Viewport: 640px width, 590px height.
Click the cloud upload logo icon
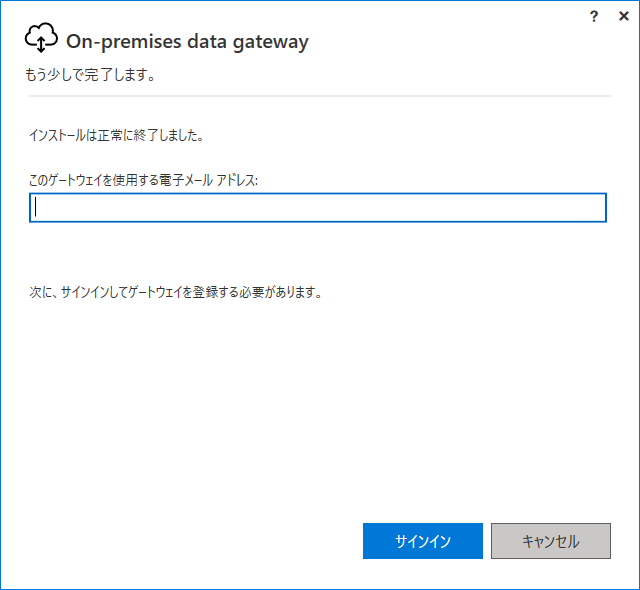(41, 38)
